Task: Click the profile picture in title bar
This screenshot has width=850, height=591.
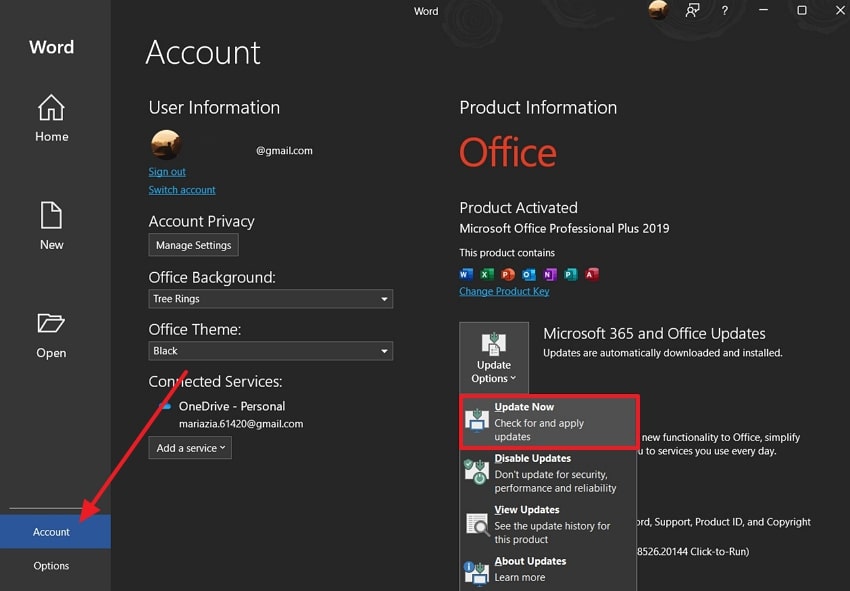Action: point(658,11)
